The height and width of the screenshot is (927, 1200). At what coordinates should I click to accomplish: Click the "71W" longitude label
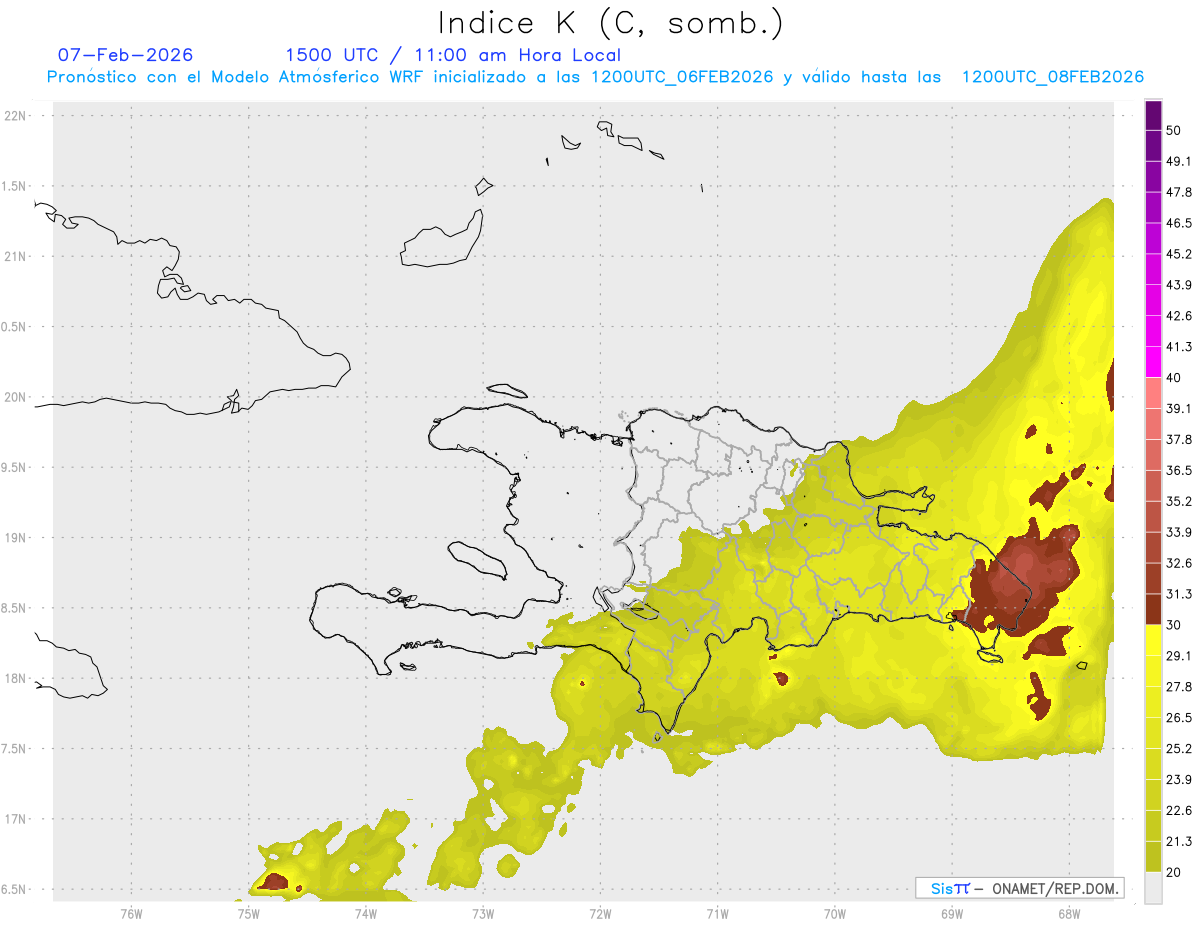717,913
